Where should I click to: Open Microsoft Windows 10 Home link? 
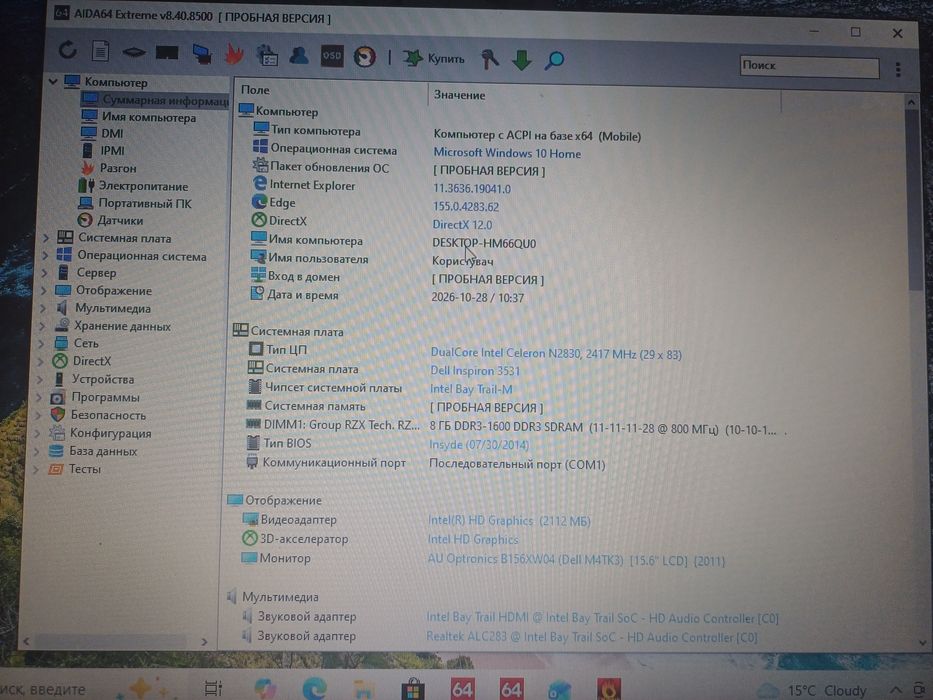[507, 153]
